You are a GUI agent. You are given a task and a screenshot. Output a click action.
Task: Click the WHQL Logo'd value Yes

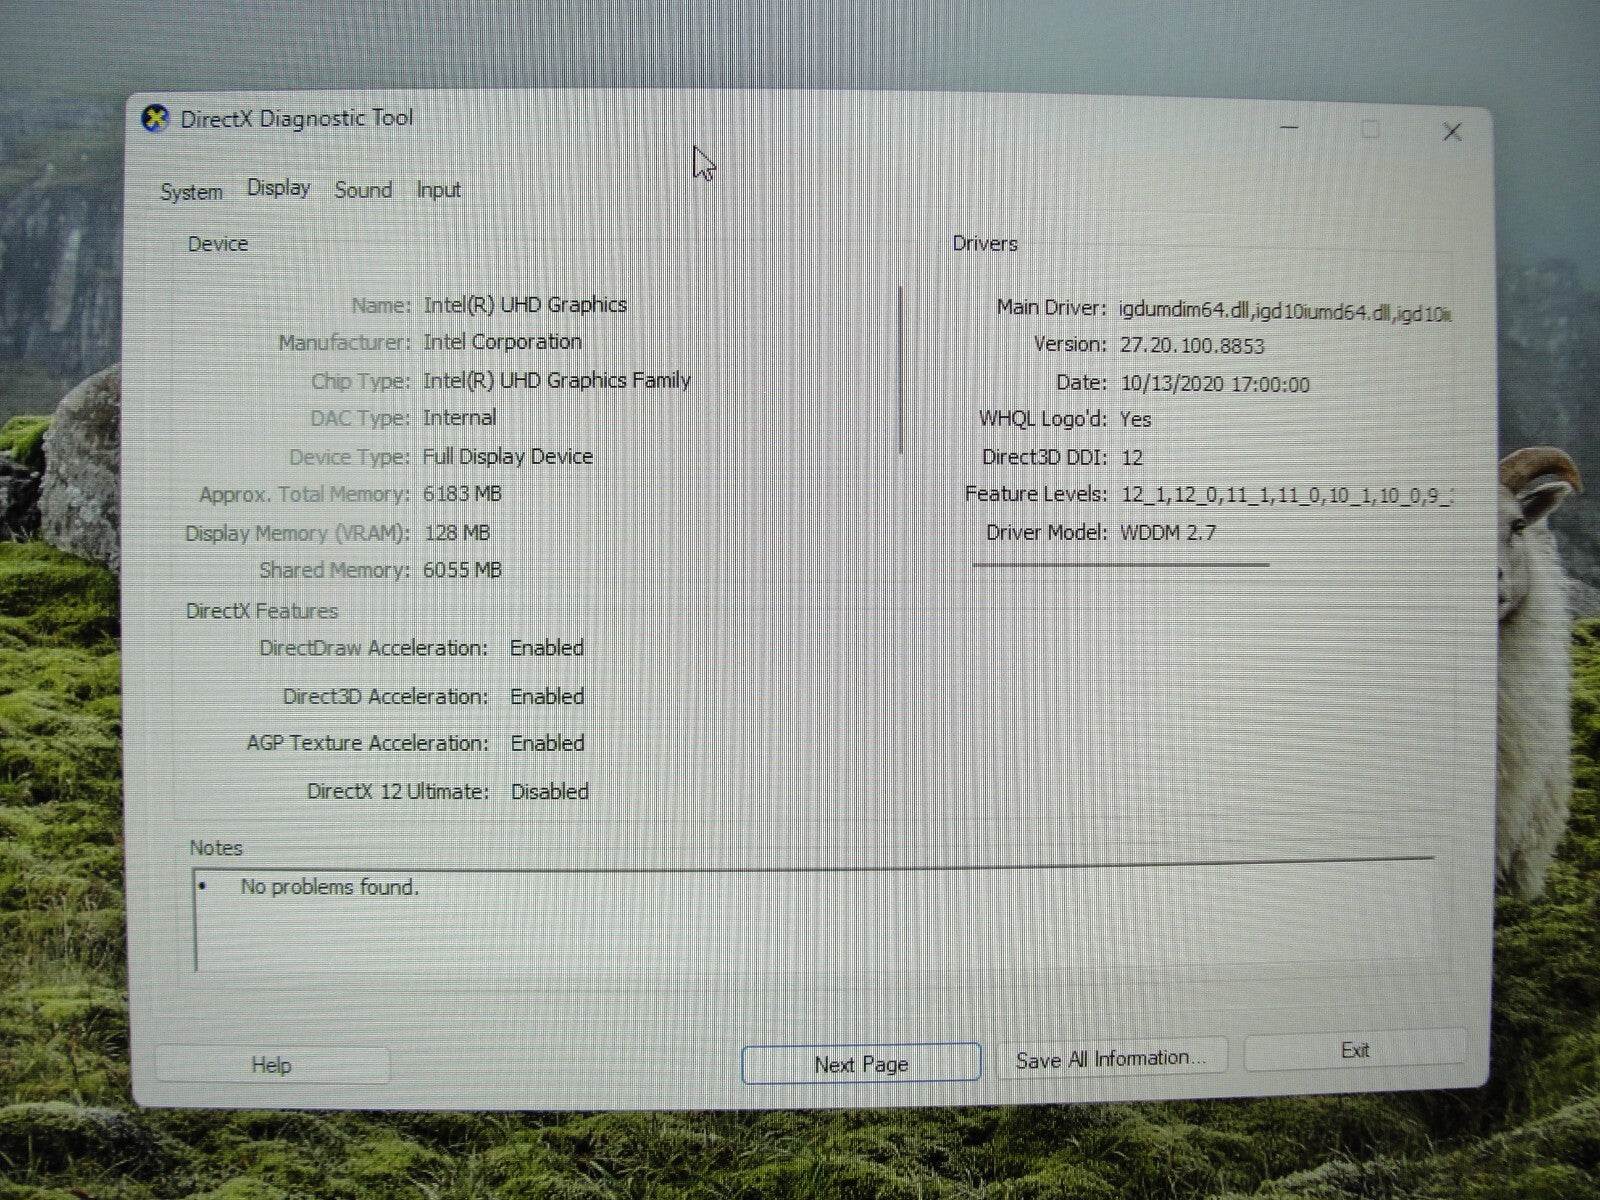1138,419
